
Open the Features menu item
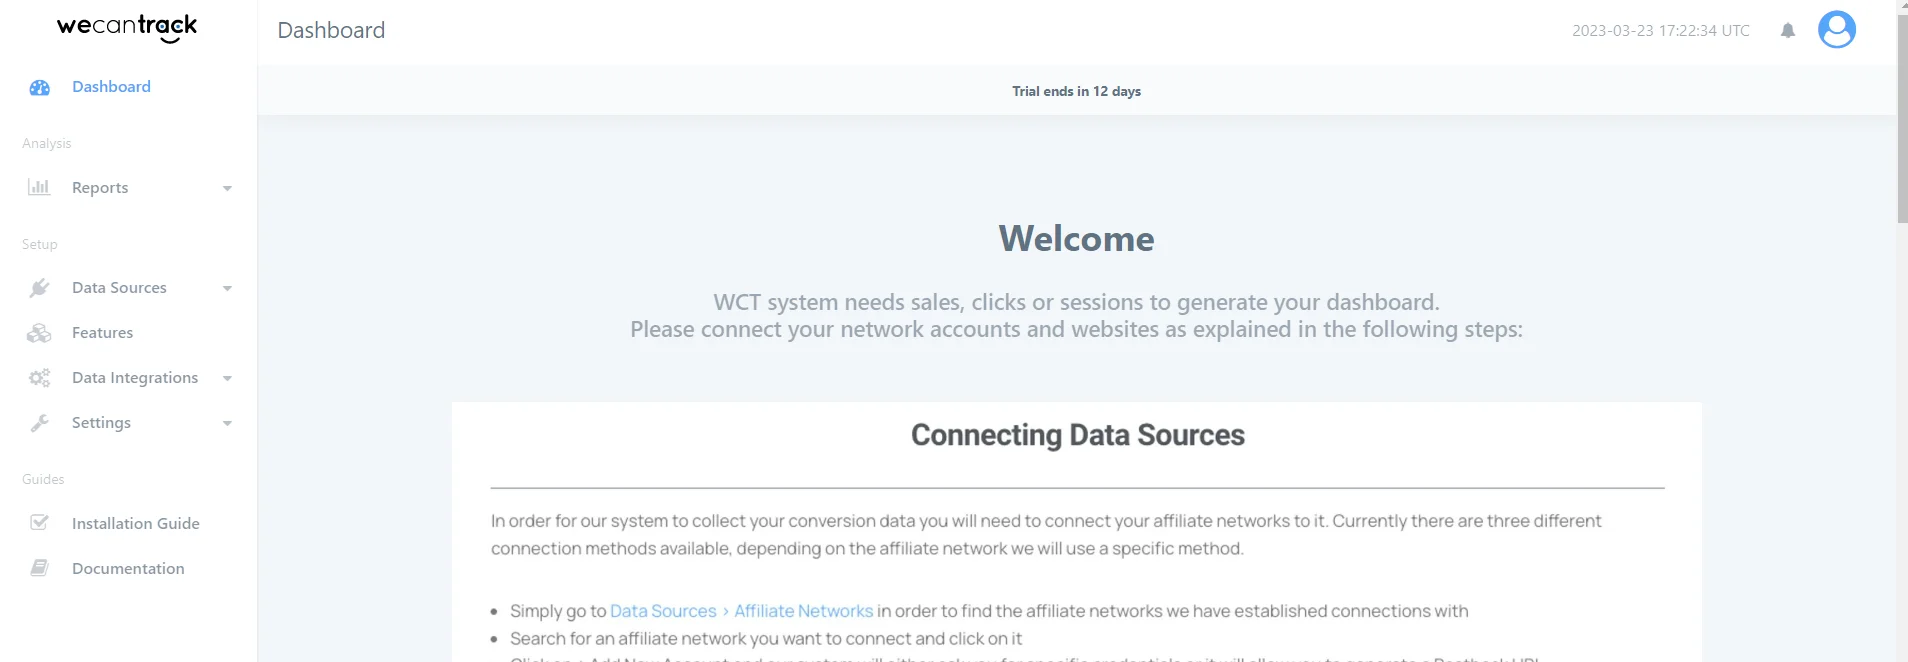[102, 333]
